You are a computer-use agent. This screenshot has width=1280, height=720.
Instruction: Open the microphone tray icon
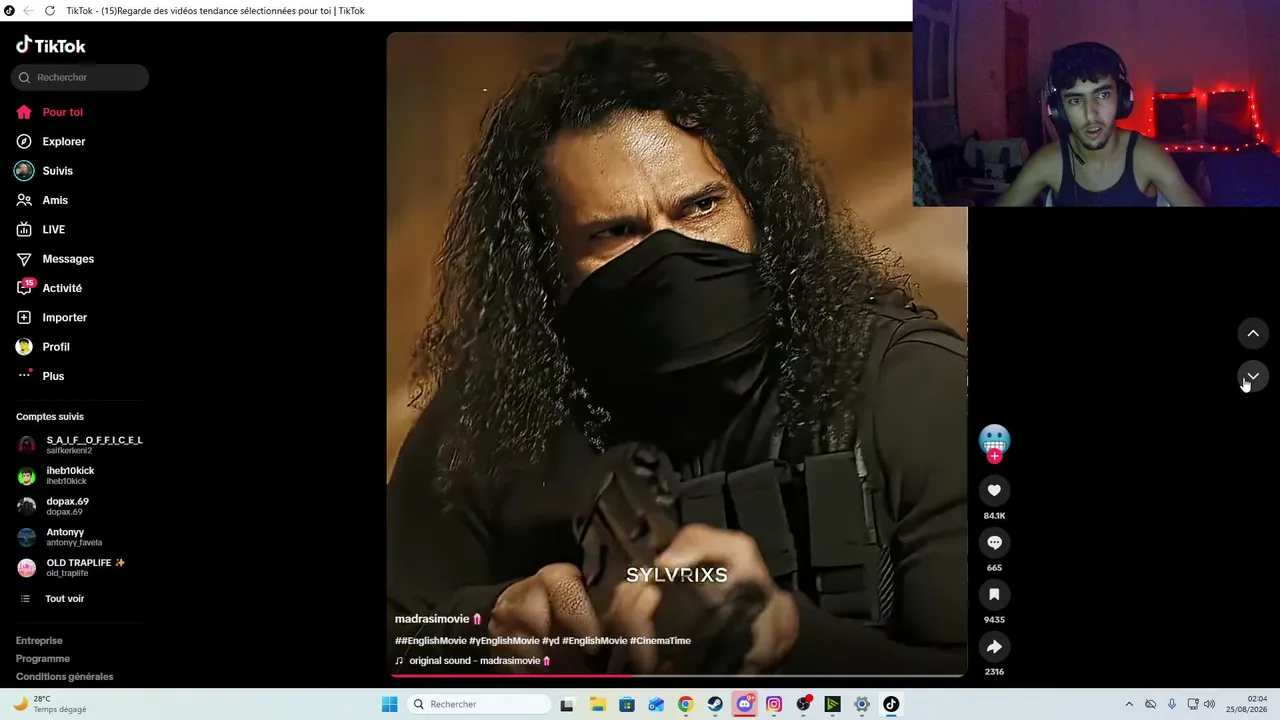click(1172, 704)
